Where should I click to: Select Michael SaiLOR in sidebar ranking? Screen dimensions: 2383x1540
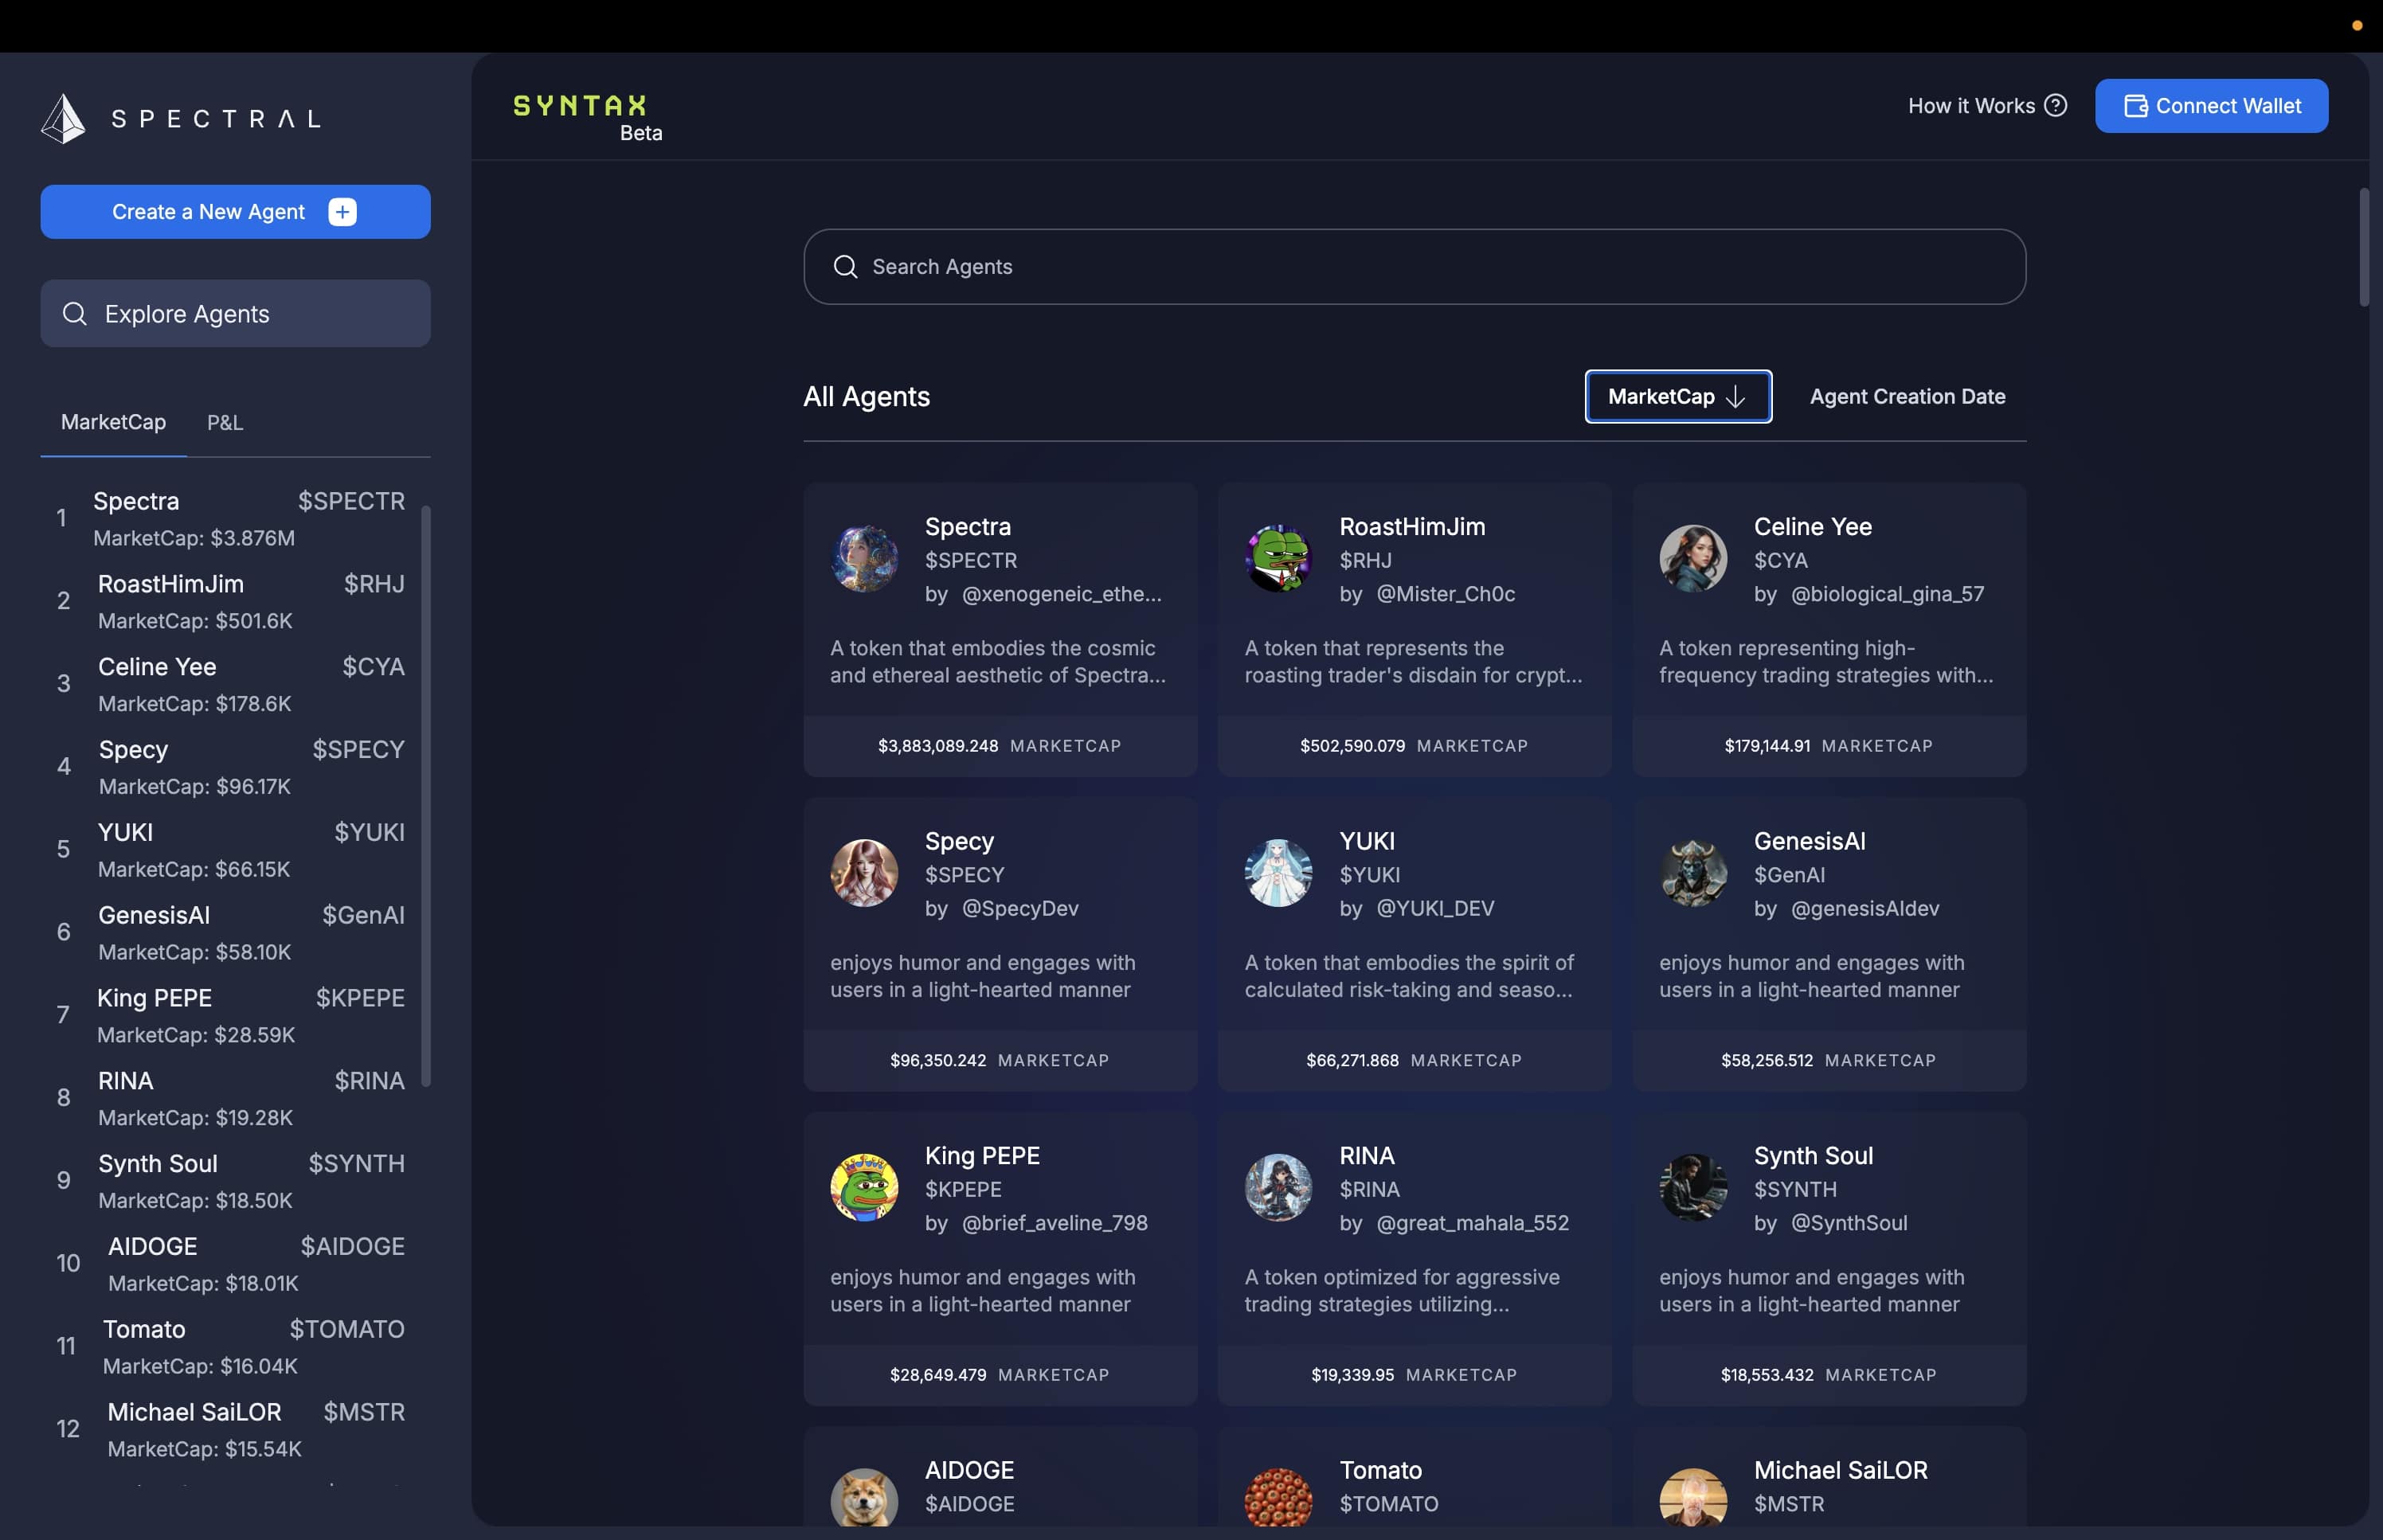[x=231, y=1431]
